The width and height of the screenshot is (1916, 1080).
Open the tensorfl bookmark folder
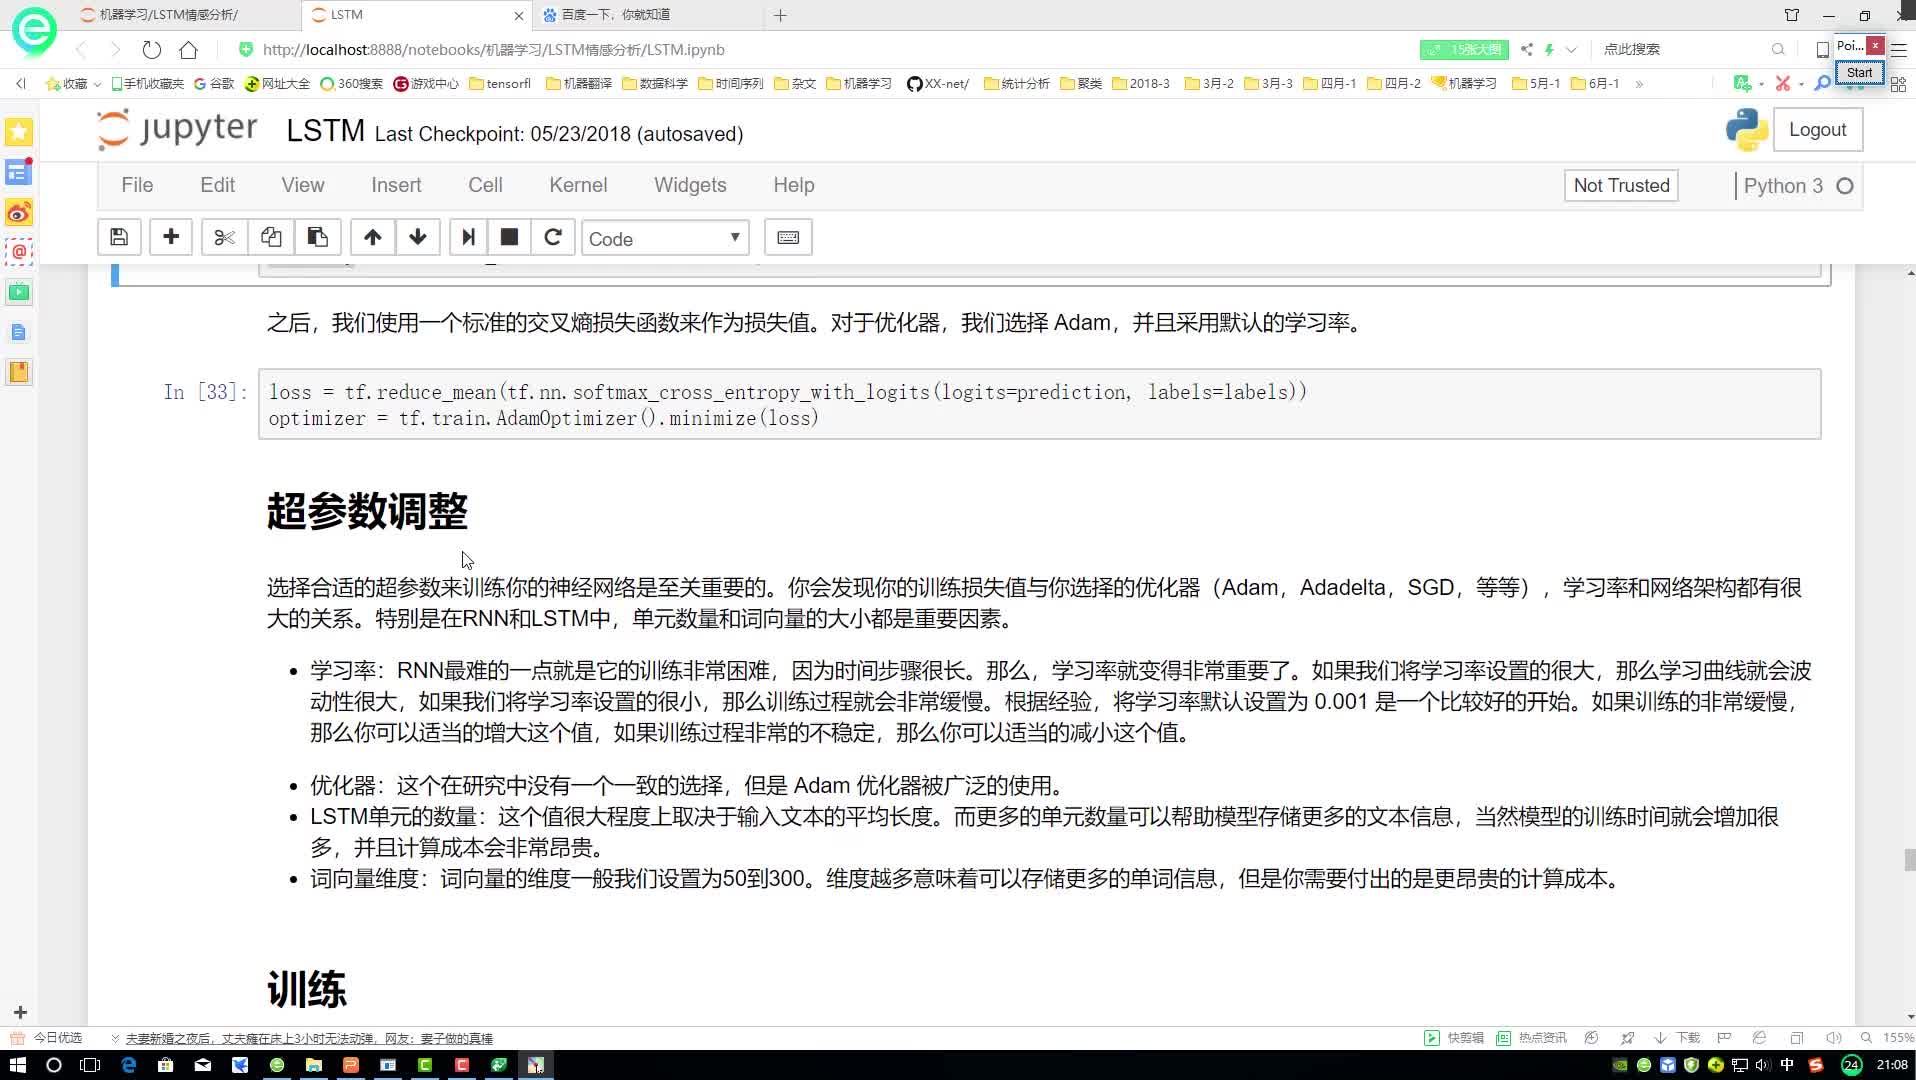click(500, 84)
